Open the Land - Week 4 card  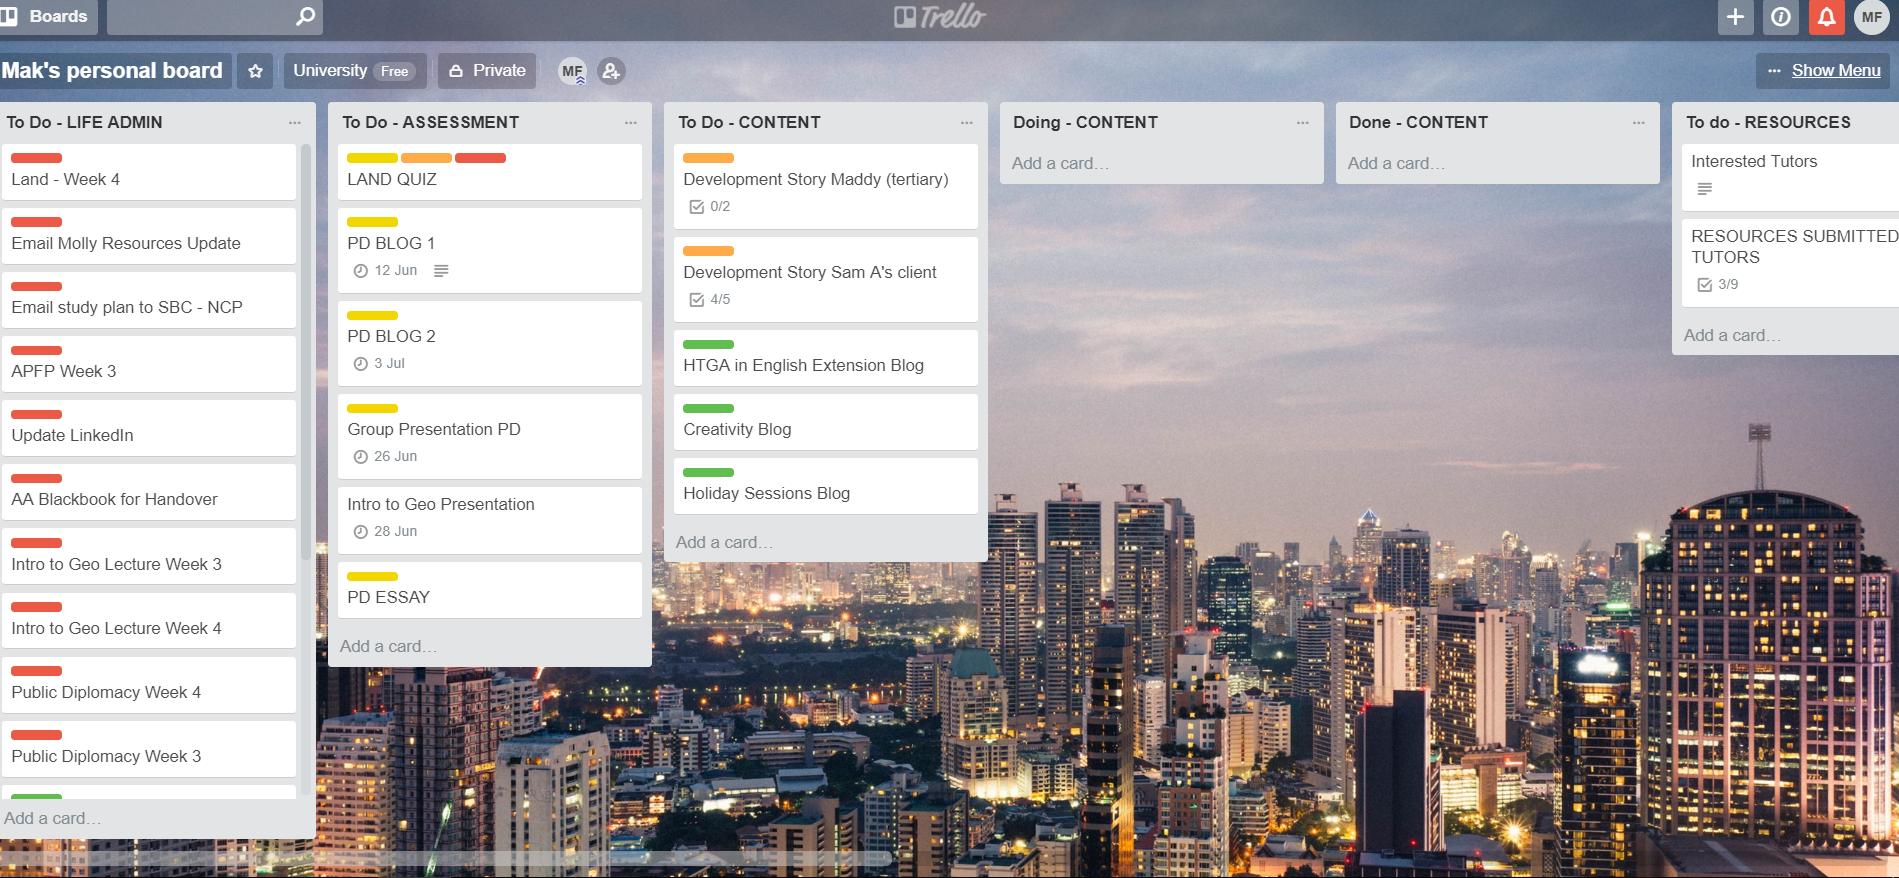[x=149, y=172]
